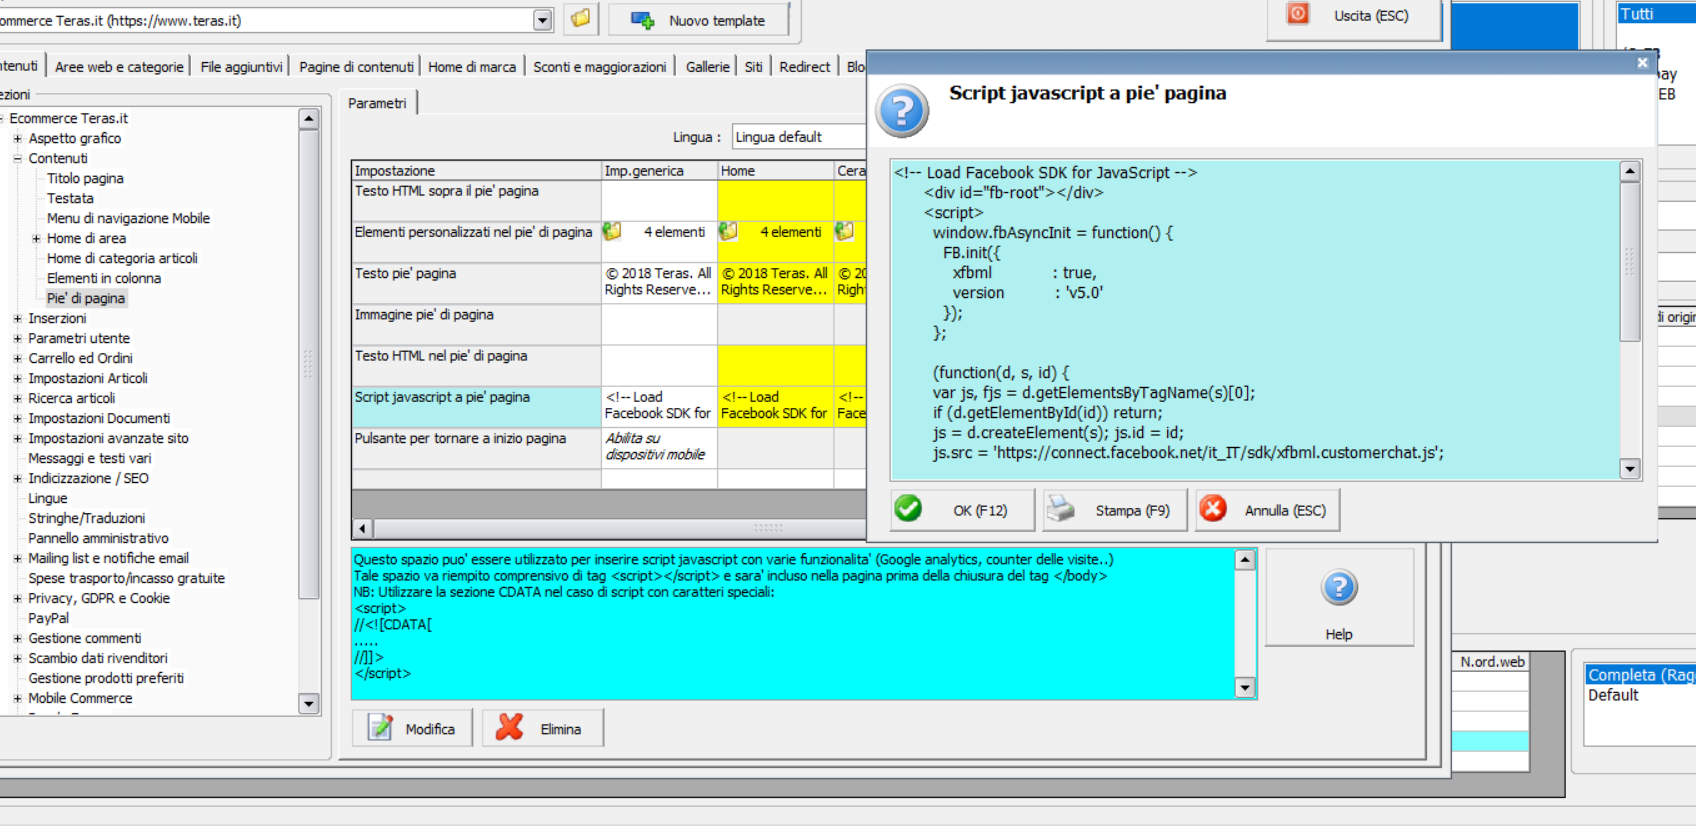1696x826 pixels.
Task: Open the Sconti e maggiorazioni tab
Action: tap(599, 67)
